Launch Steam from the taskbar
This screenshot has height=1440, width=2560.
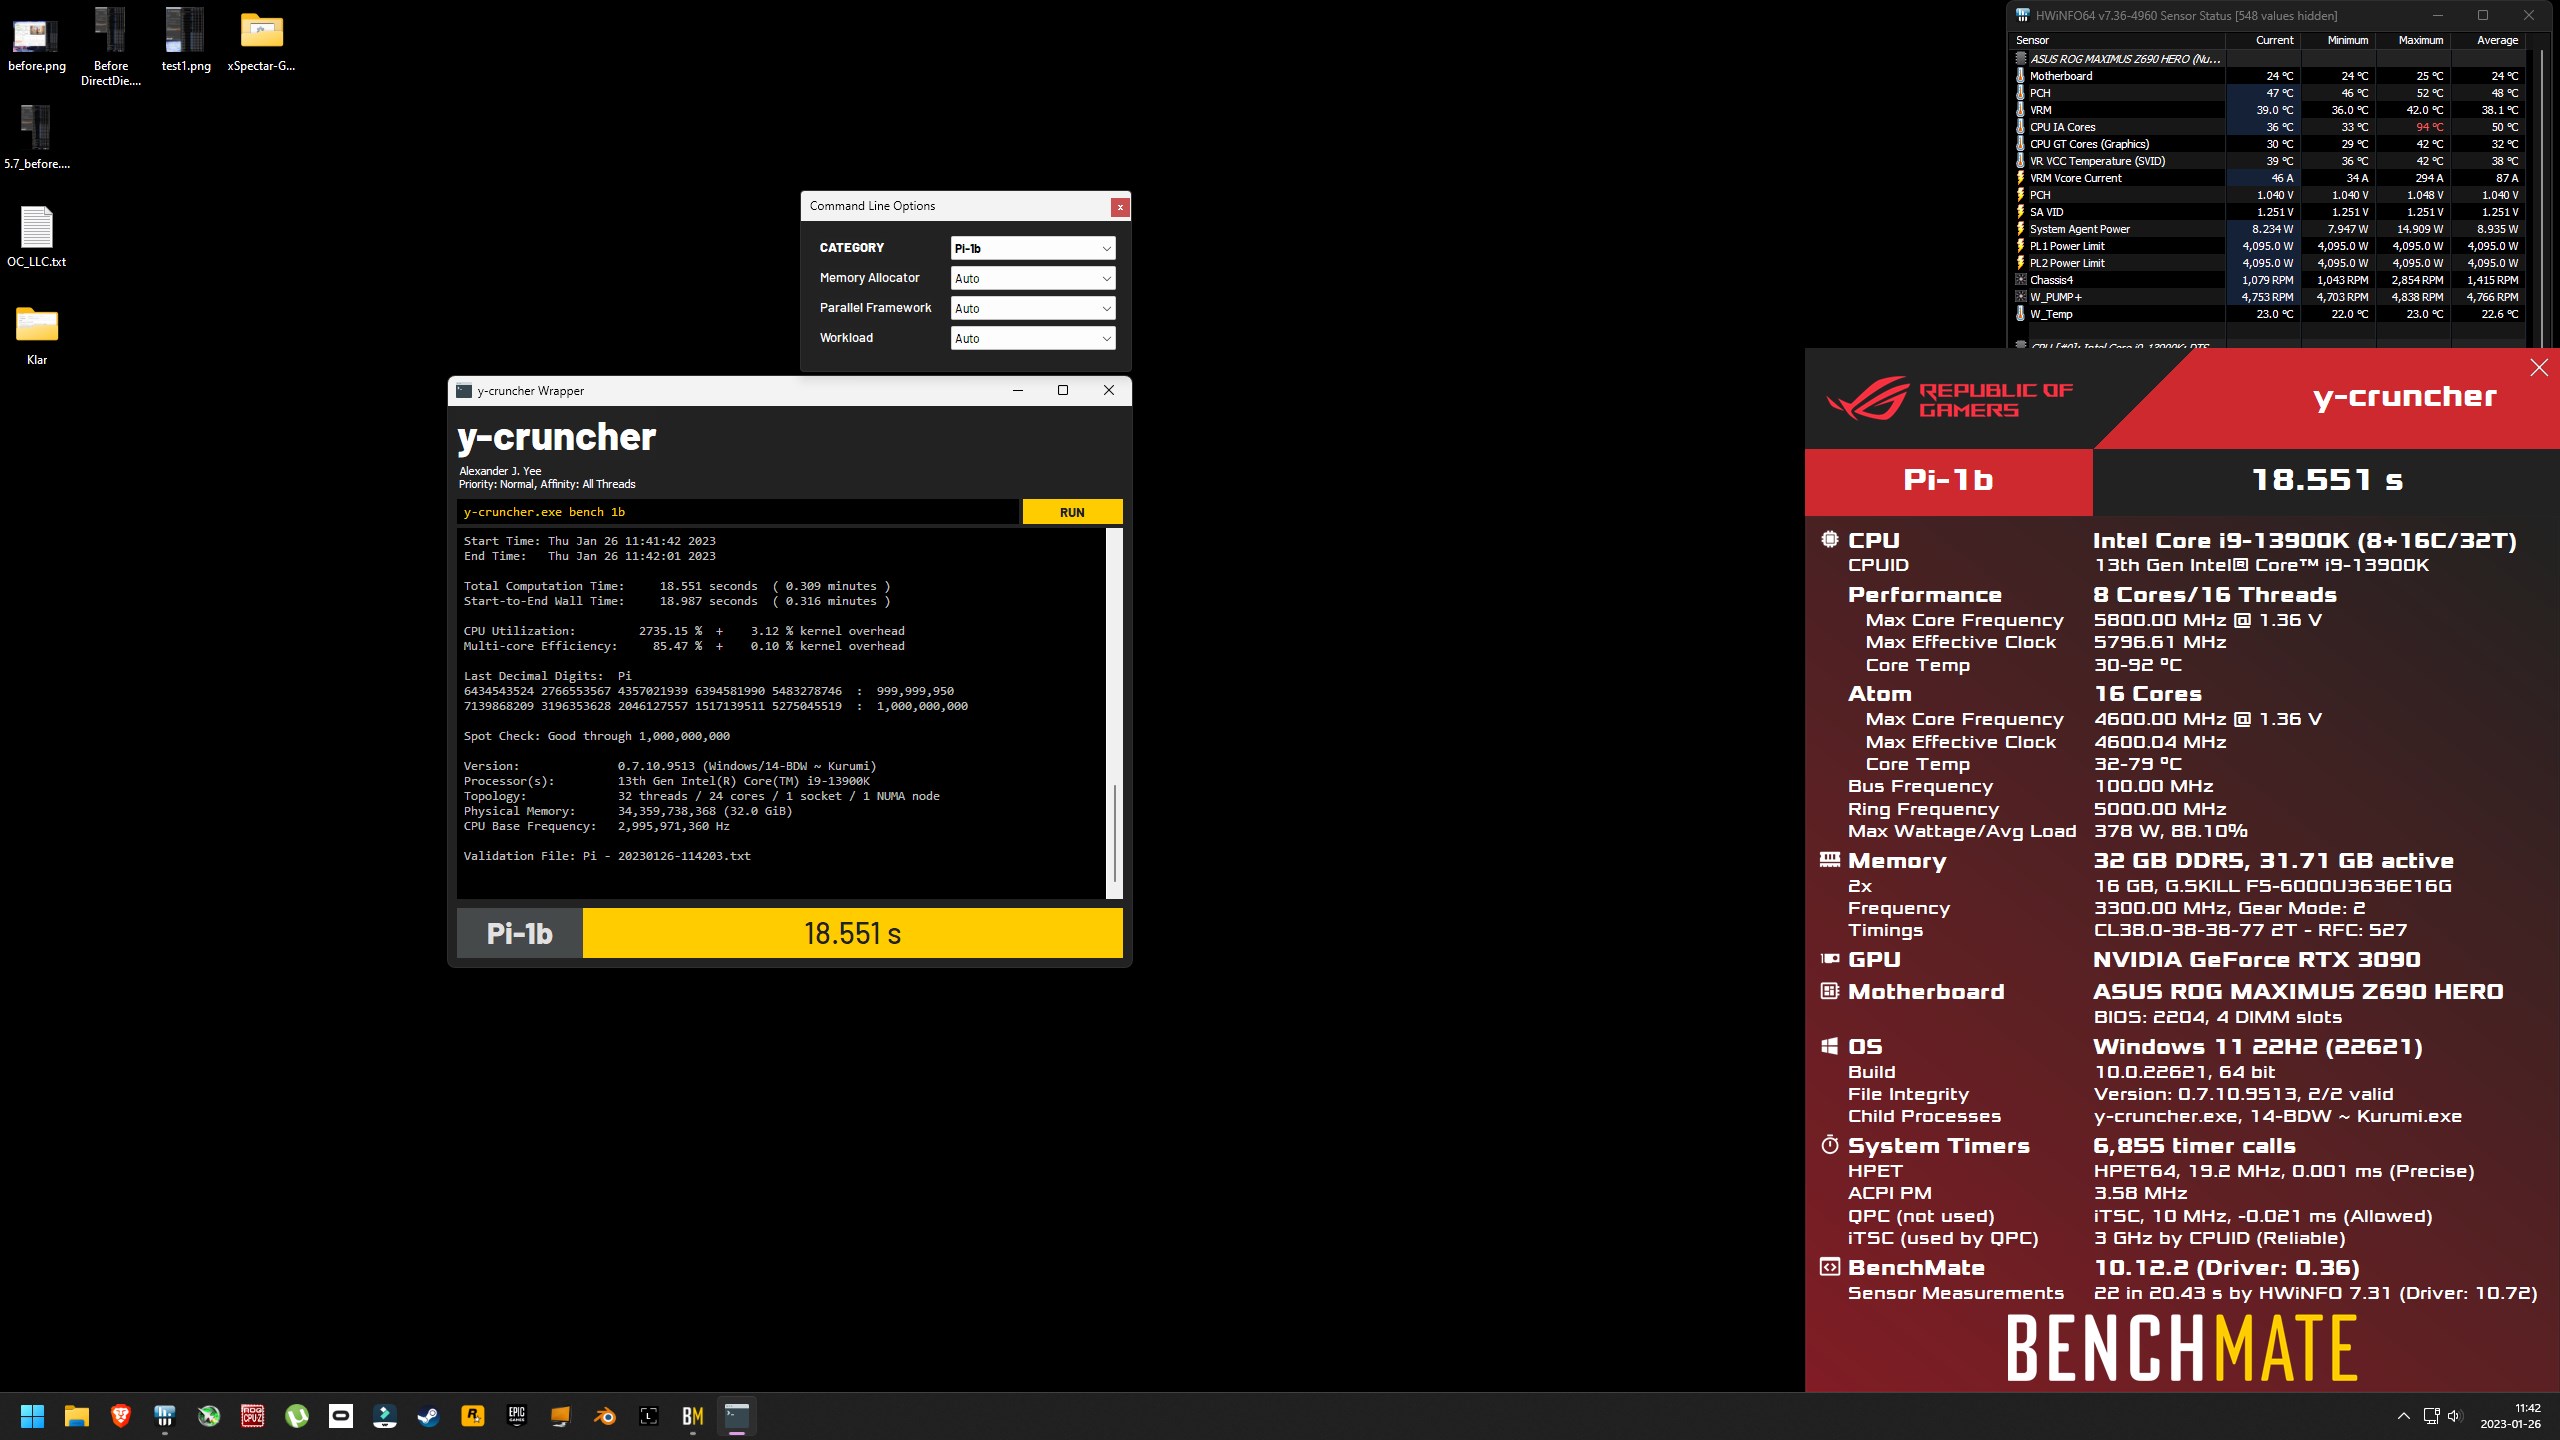pyautogui.click(x=429, y=1416)
